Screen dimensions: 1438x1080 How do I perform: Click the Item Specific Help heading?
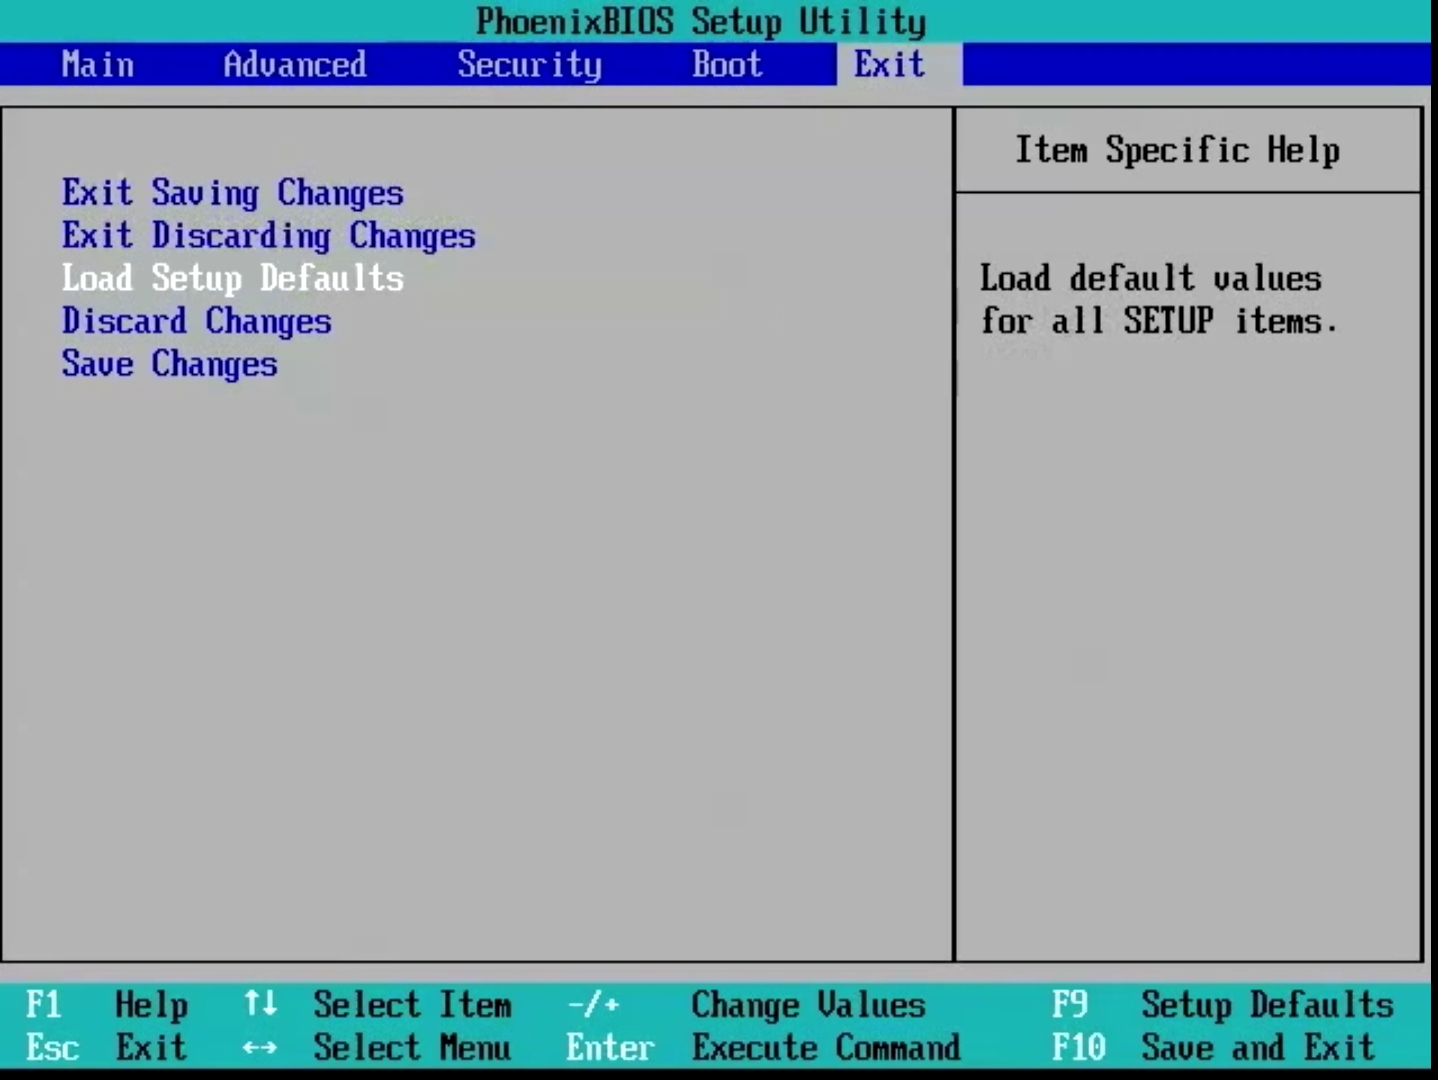tap(1177, 150)
